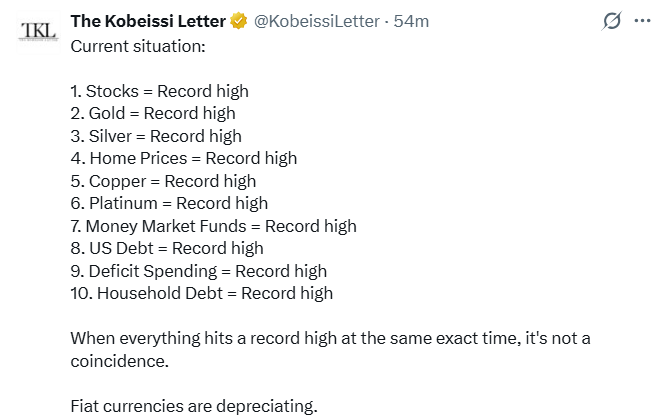Open the three-dot More options menu
This screenshot has height=418, width=666.
click(642, 21)
